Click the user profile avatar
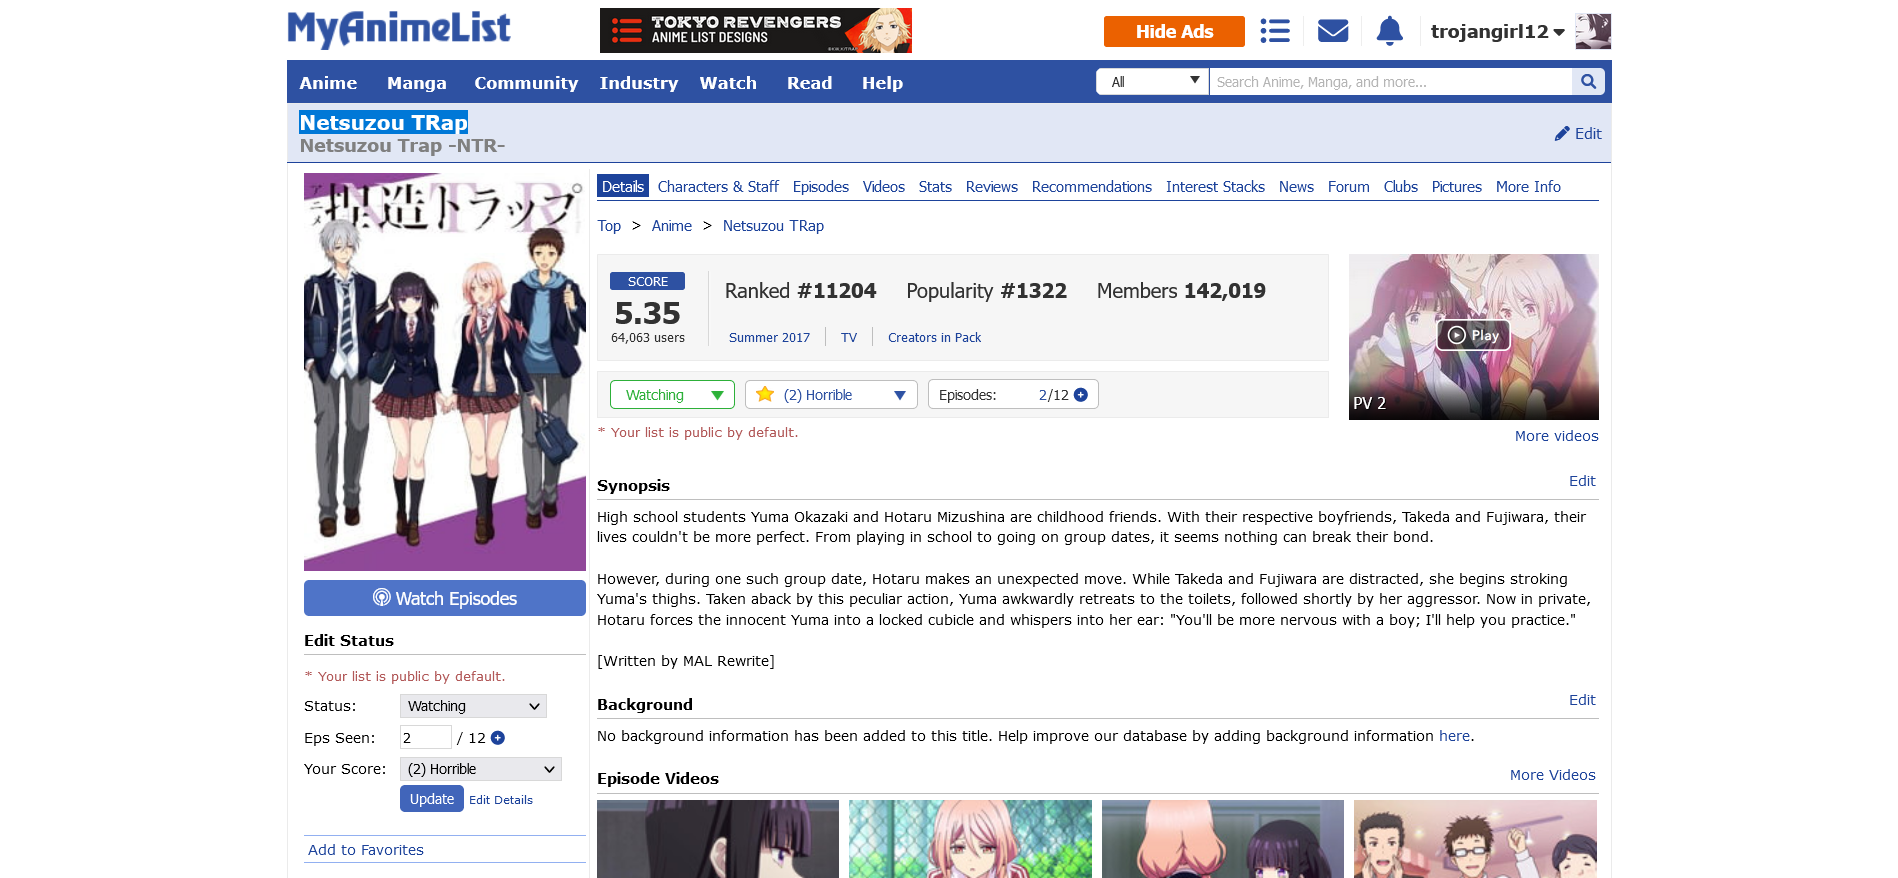 pyautogui.click(x=1592, y=31)
